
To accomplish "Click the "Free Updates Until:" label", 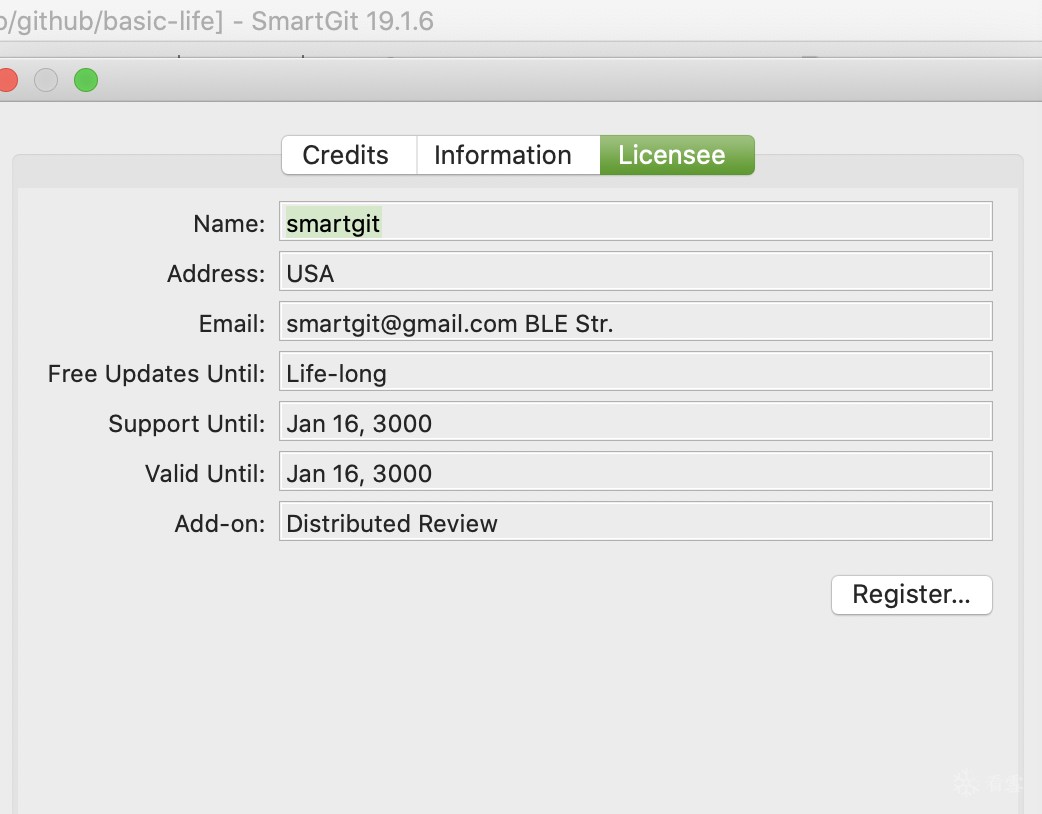I will [156, 374].
